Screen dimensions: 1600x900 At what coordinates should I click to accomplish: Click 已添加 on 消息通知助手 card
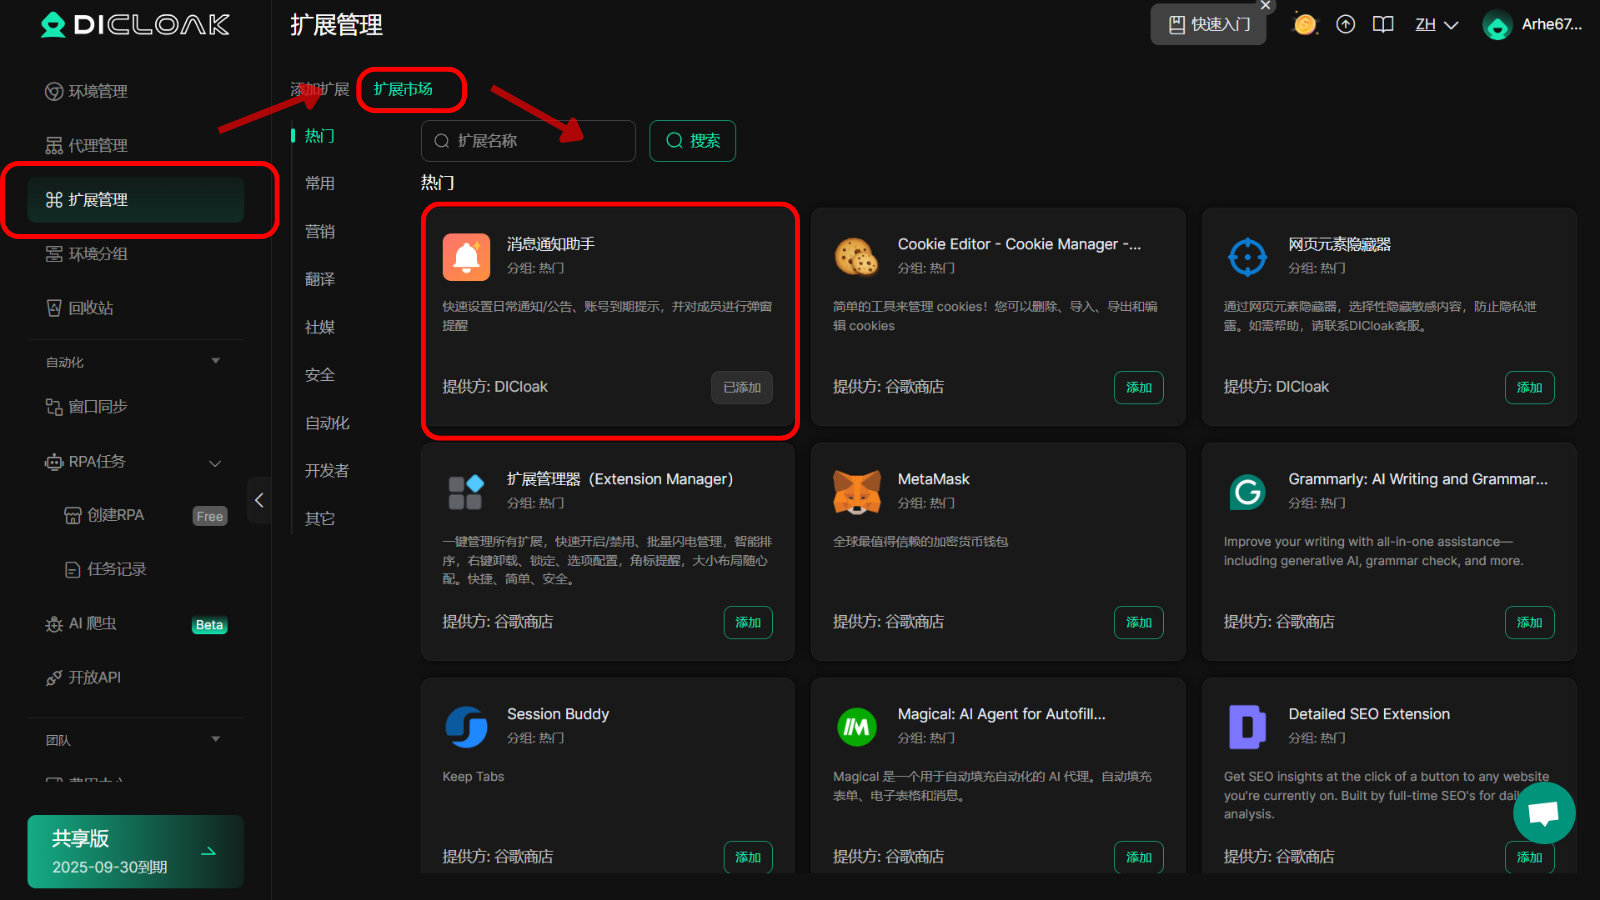pos(742,388)
